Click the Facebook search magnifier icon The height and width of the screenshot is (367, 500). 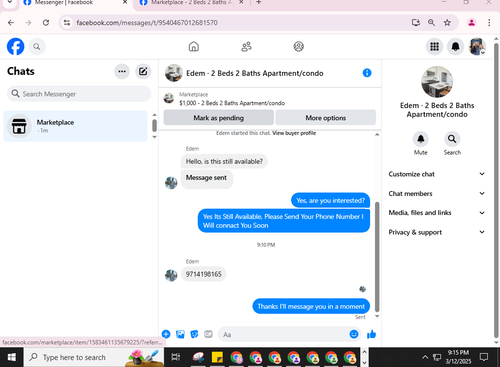[x=37, y=47]
